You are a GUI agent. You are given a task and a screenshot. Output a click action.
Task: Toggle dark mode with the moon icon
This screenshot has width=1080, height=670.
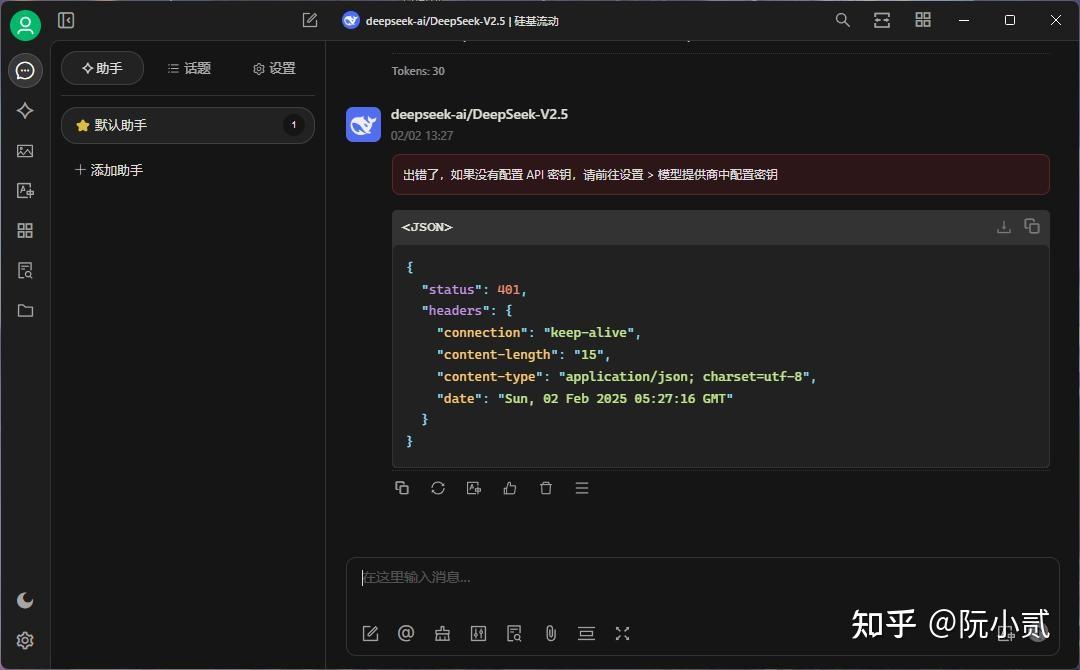(x=25, y=600)
